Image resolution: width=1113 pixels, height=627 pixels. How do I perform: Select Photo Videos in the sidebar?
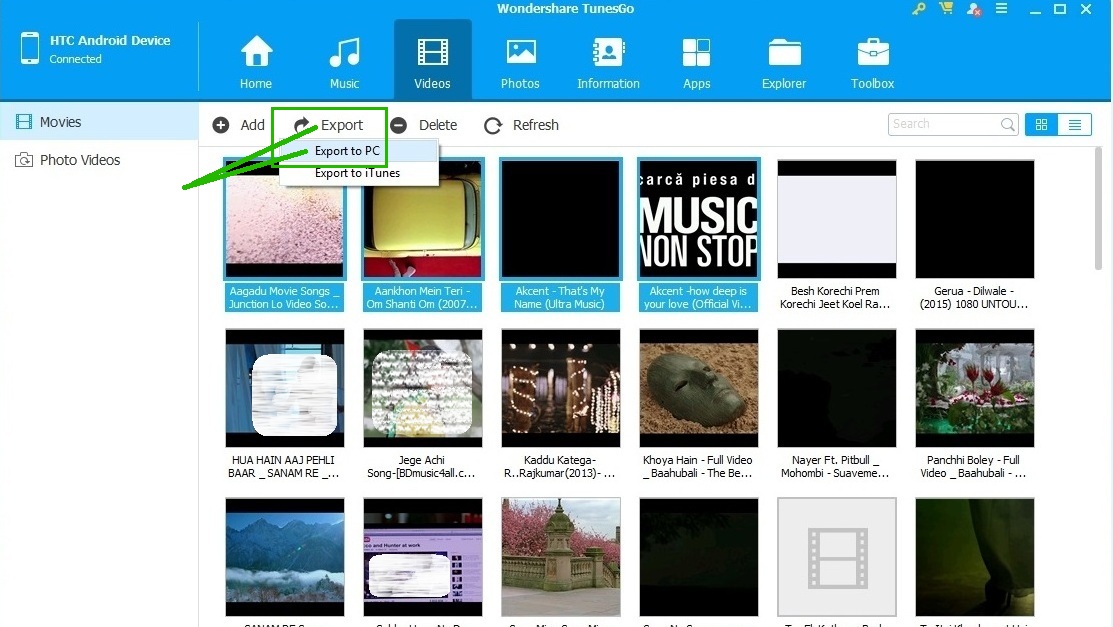[x=80, y=160]
